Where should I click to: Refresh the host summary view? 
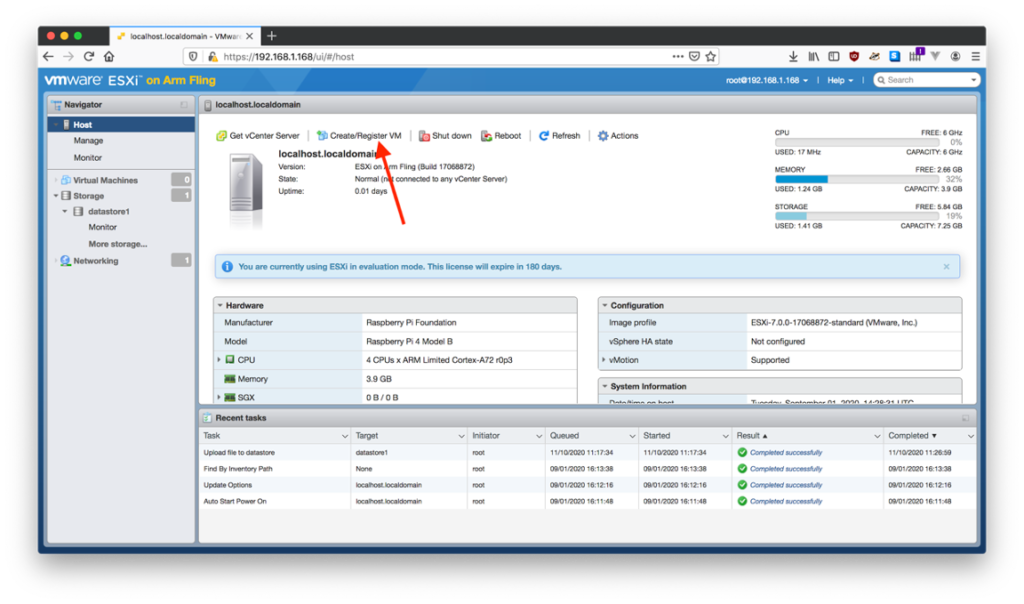click(559, 136)
